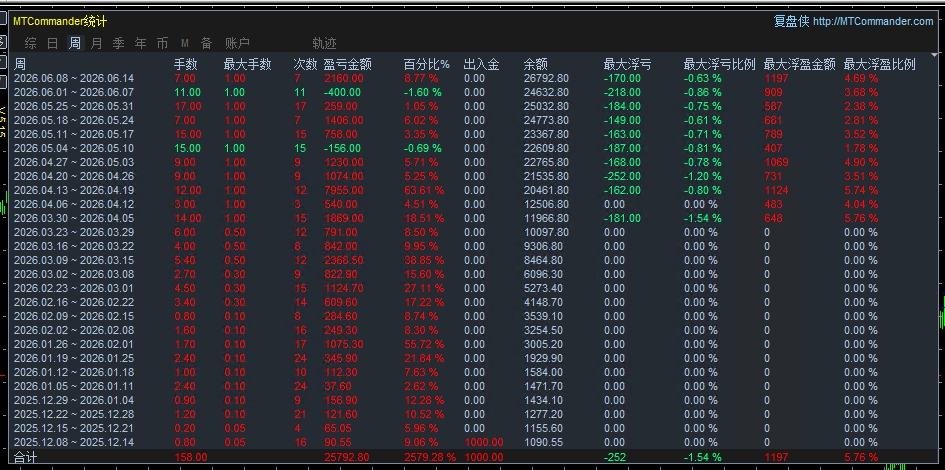This screenshot has height=470, width=945.
Task: Click balance value 26792.80
Action: tap(546, 78)
